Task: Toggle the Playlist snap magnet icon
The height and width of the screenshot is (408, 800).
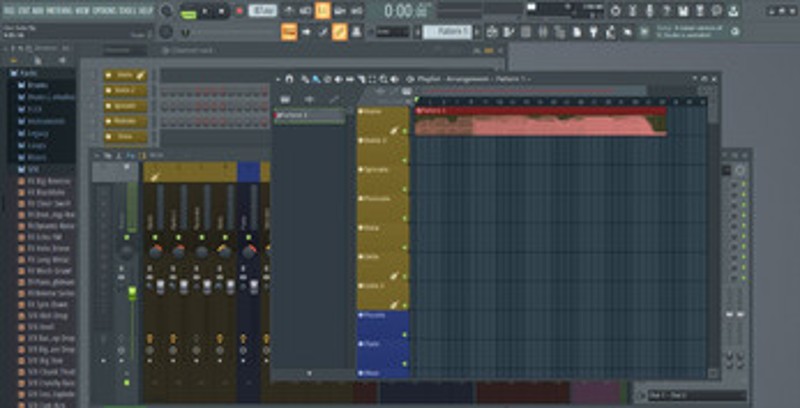Action: 290,79
